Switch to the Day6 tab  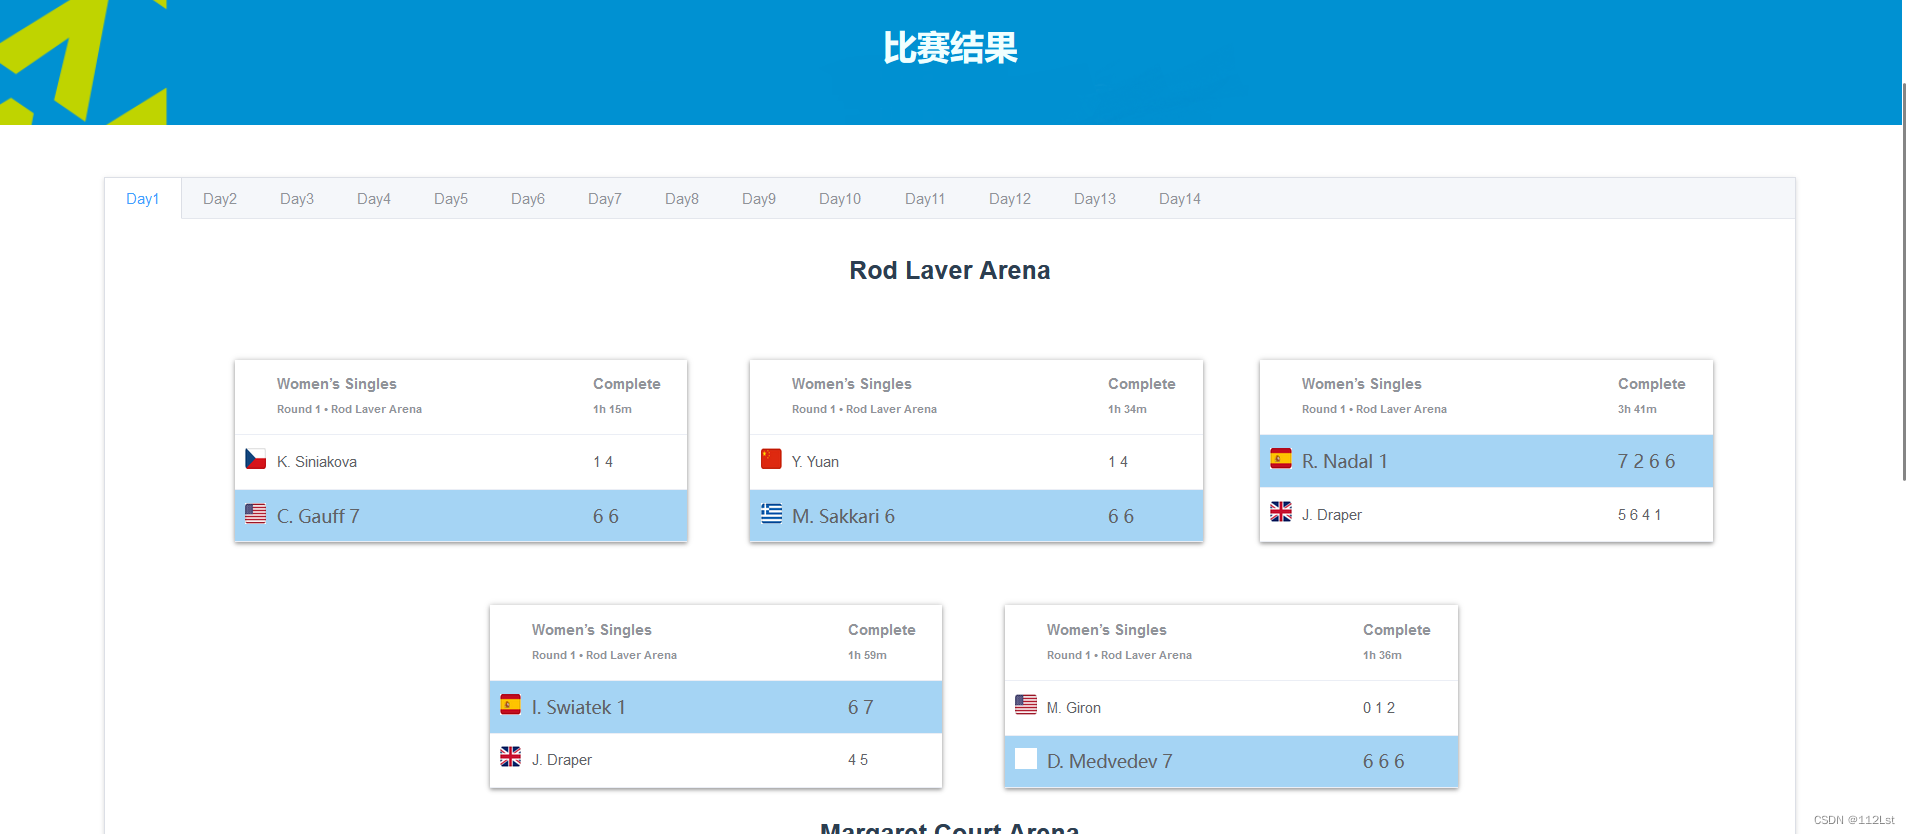tap(528, 199)
